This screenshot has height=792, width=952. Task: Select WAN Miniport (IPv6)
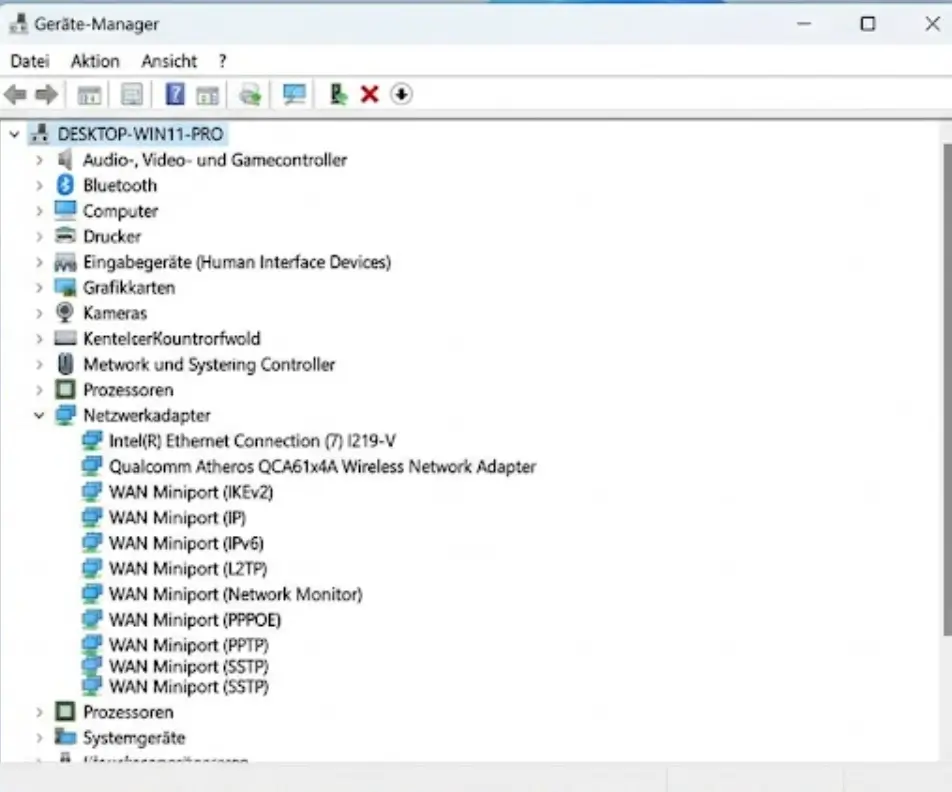coord(186,543)
